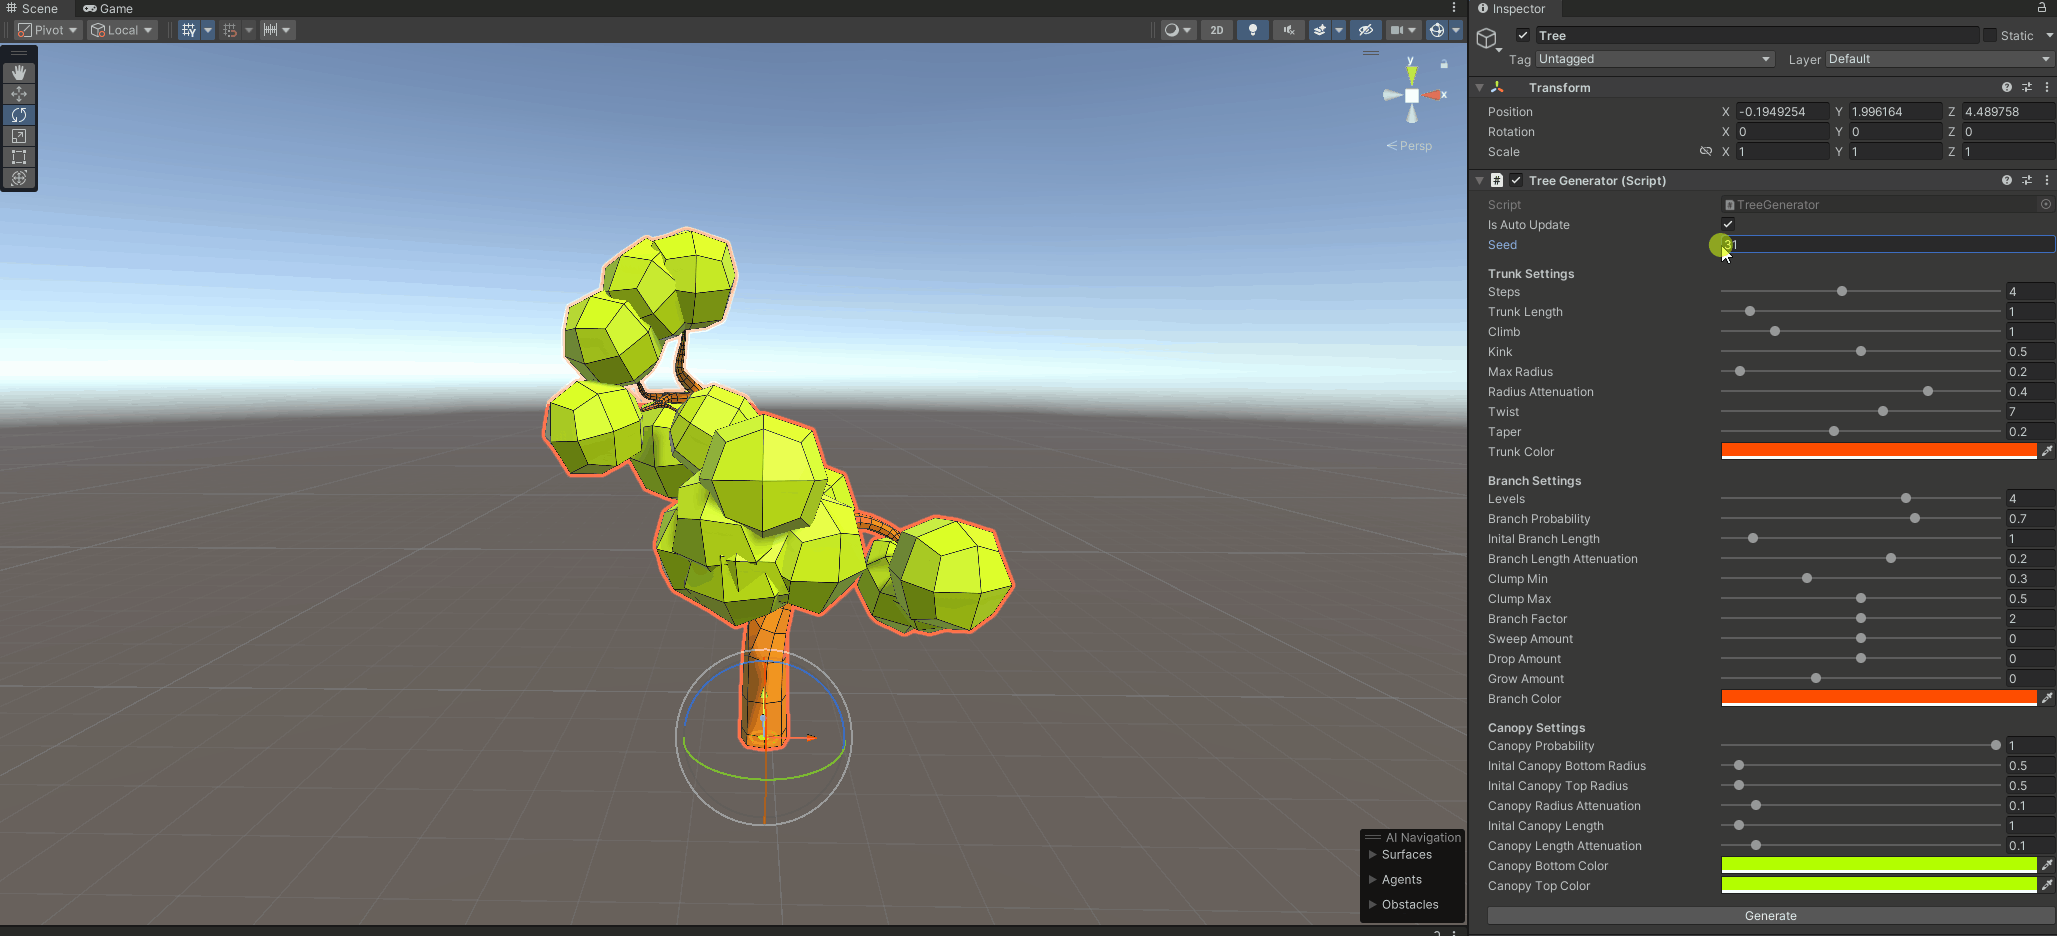This screenshot has height=936, width=2057.
Task: Click the Pivot toggle button
Action: coord(46,29)
